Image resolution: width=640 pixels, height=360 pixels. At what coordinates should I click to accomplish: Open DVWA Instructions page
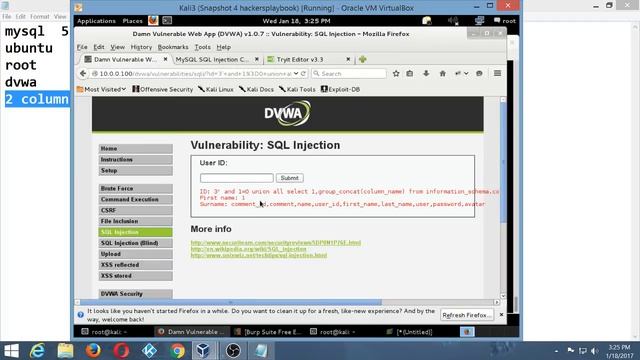[136, 160]
